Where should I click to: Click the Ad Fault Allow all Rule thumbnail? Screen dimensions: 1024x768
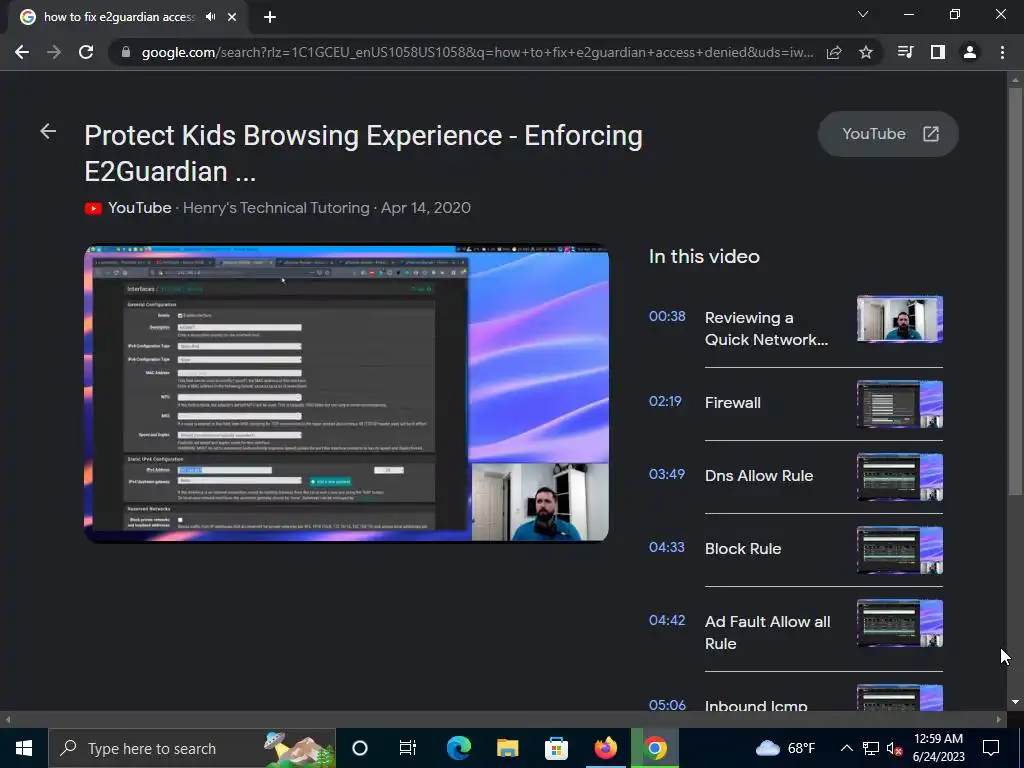click(x=900, y=624)
